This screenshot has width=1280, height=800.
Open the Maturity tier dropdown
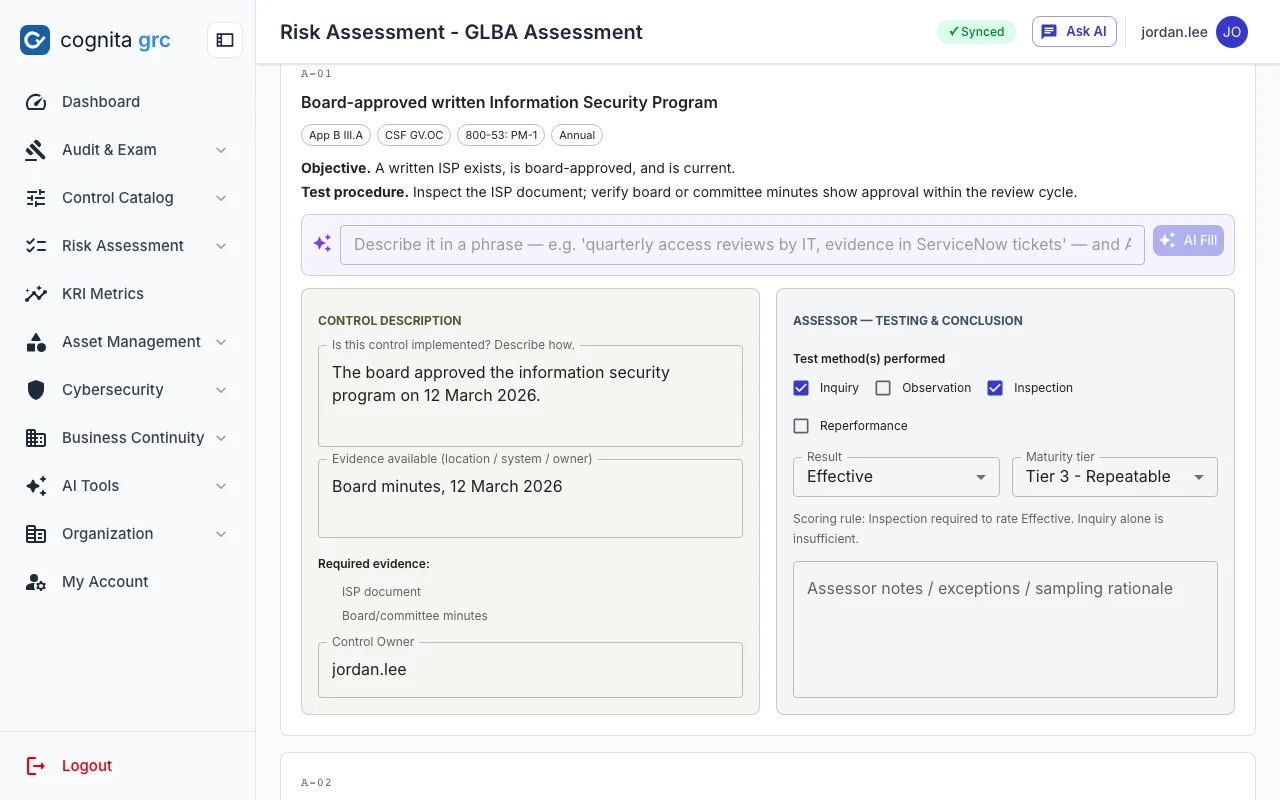point(1115,477)
